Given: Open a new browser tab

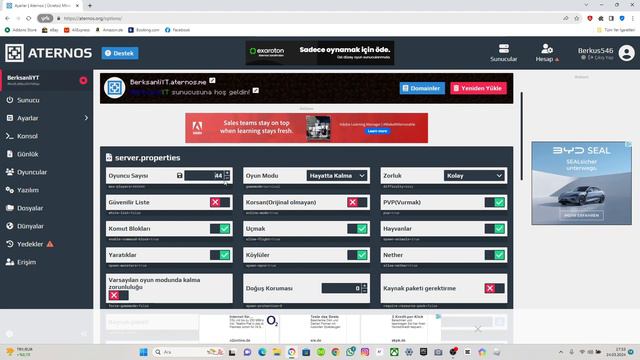Looking at the screenshot, I should (x=90, y=6).
